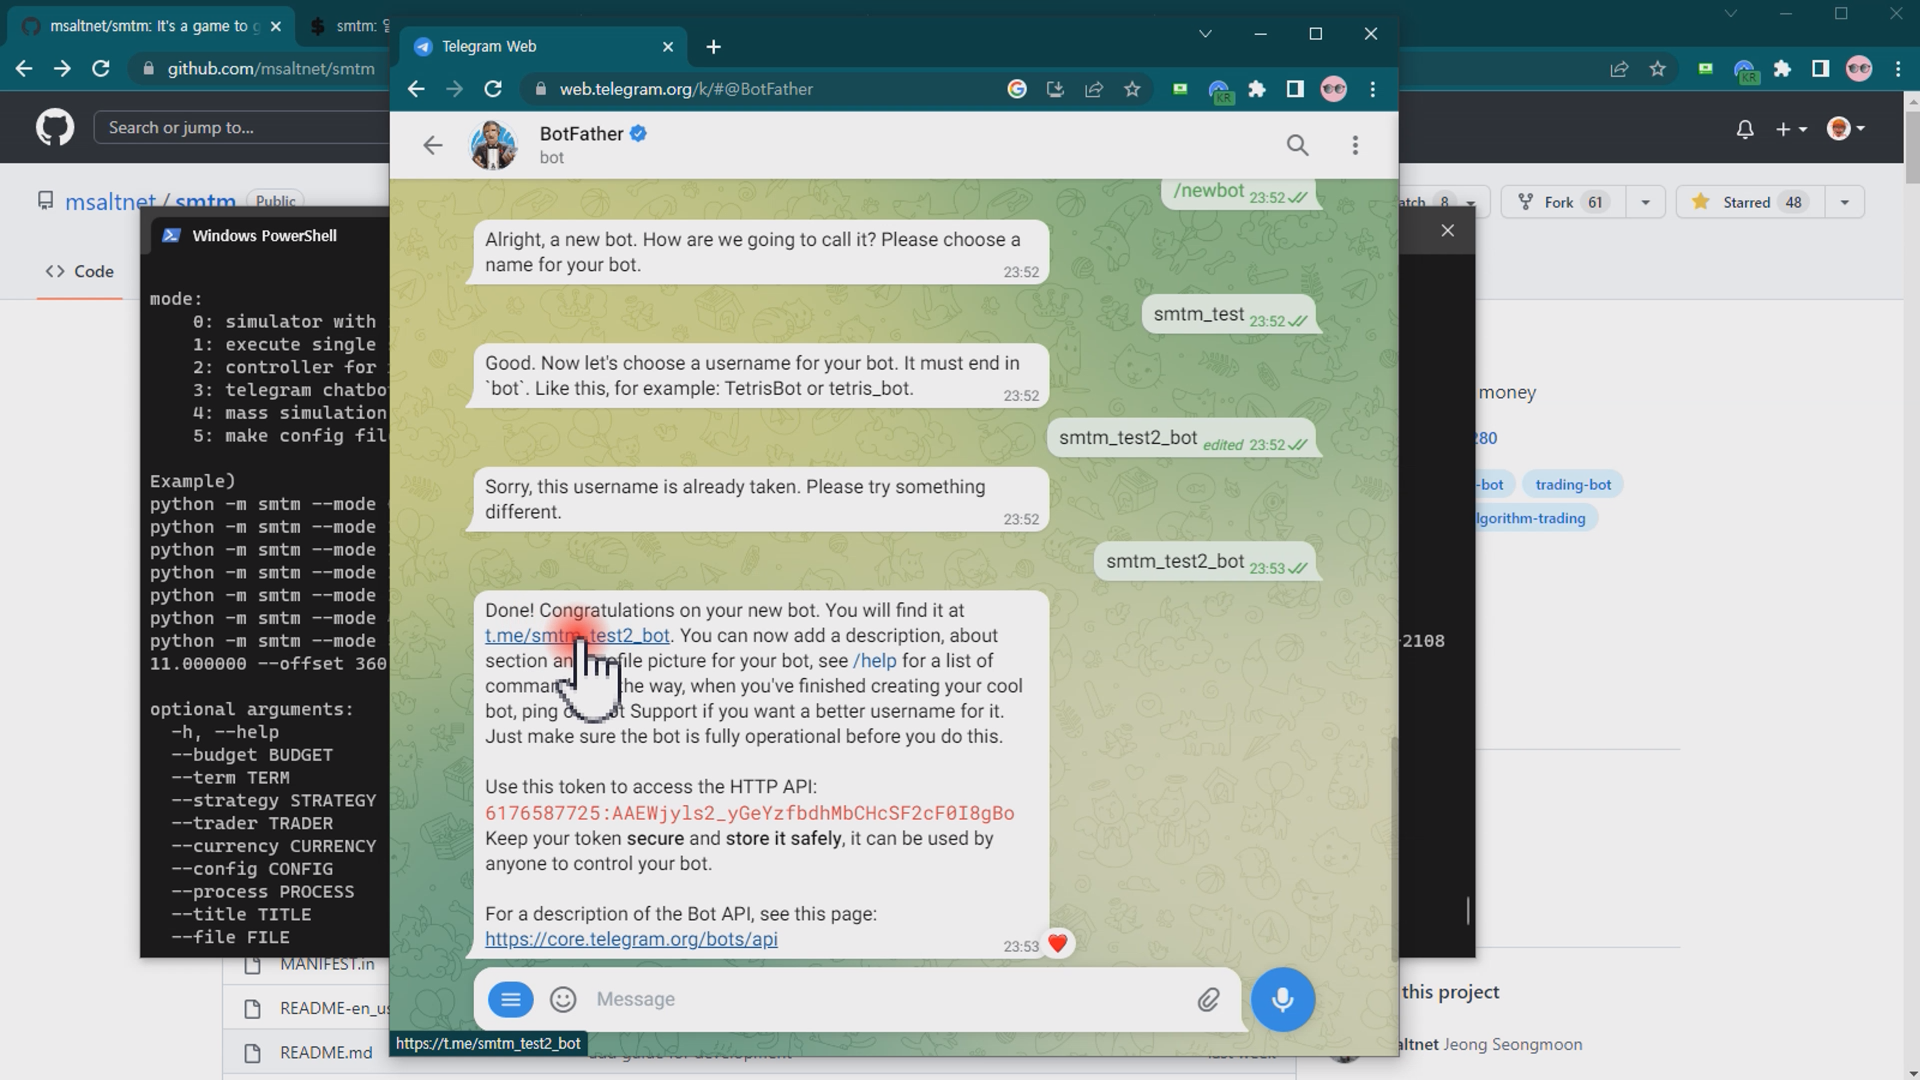Click the Telegram window address bar

click(760, 89)
